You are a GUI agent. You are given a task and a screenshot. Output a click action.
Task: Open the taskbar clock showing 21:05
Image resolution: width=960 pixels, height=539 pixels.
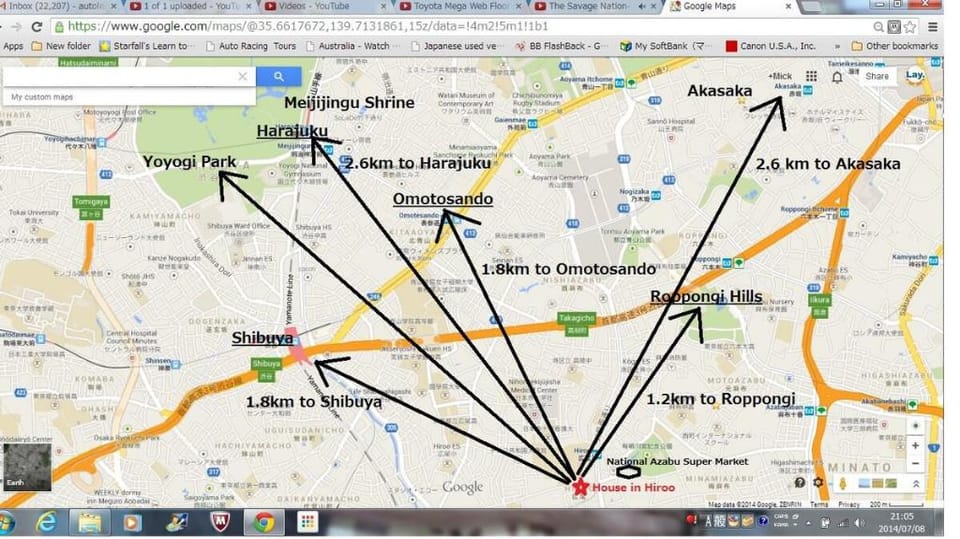coord(901,522)
